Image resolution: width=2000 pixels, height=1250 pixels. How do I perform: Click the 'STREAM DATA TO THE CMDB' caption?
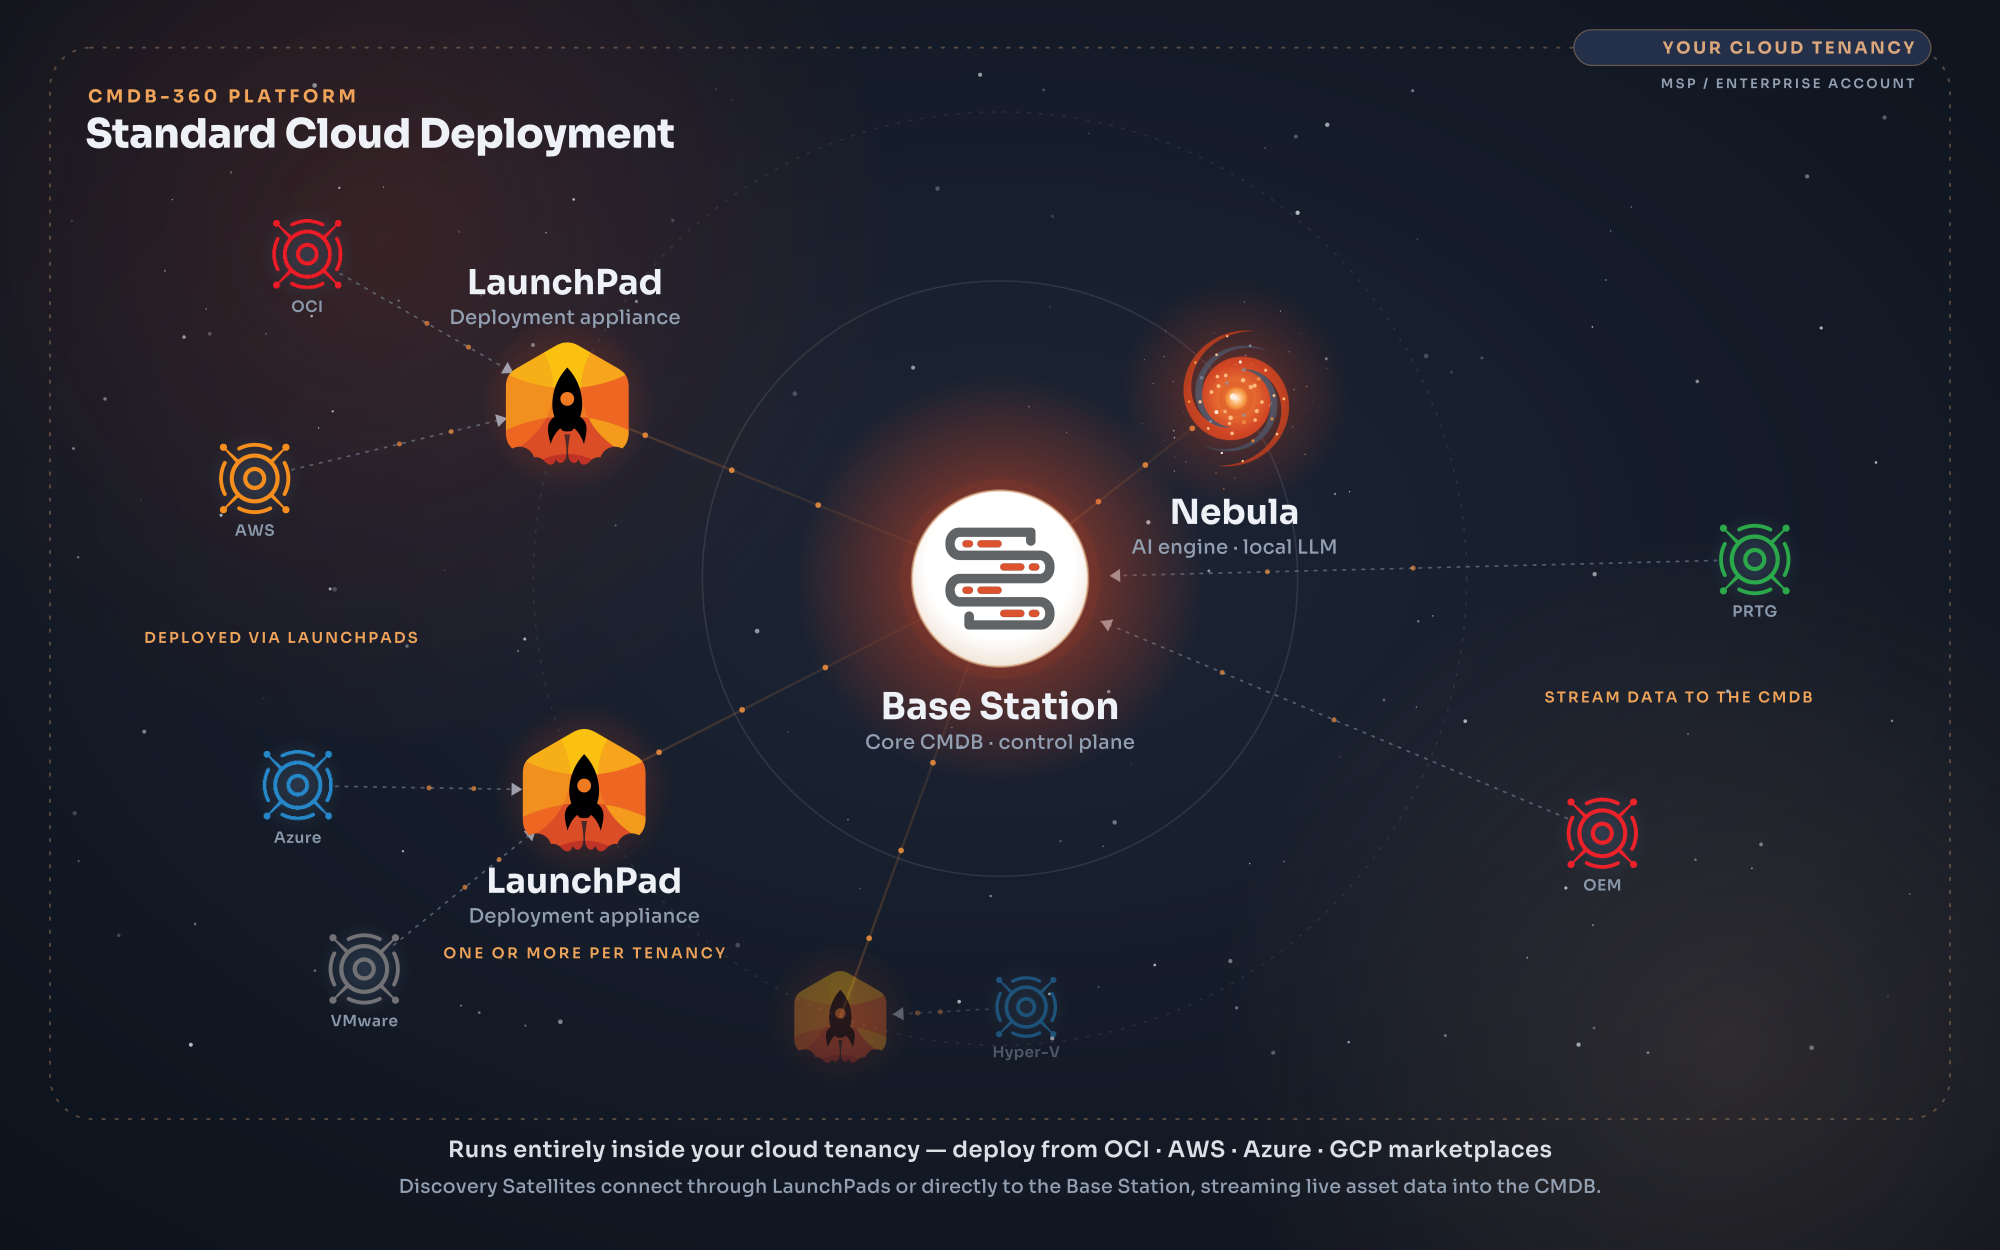tap(1678, 697)
